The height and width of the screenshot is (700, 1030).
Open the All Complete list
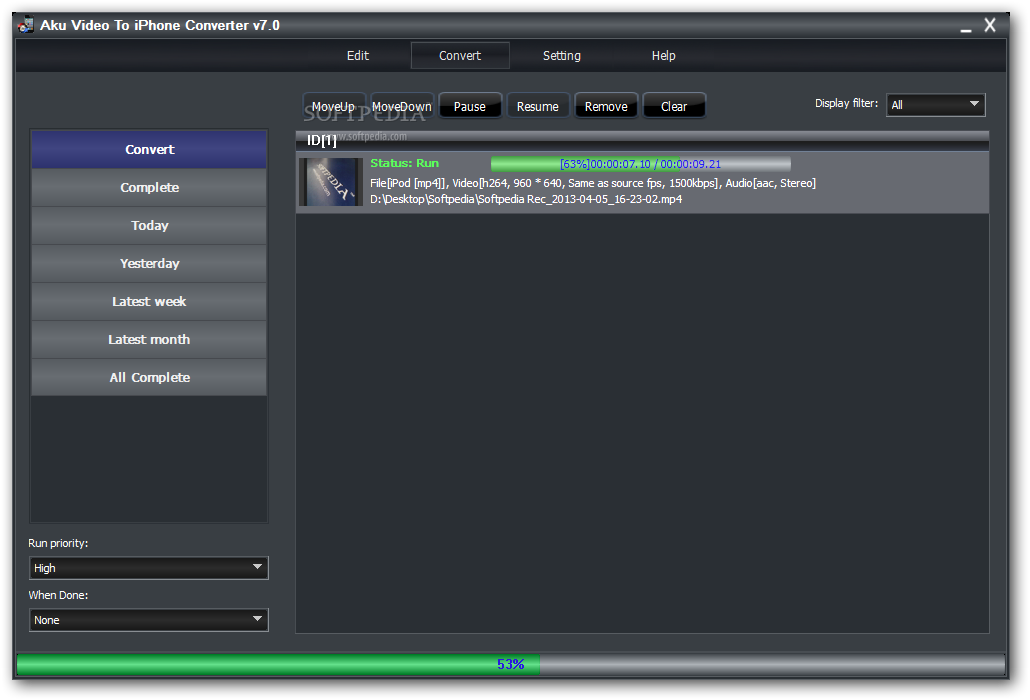[x=149, y=378]
